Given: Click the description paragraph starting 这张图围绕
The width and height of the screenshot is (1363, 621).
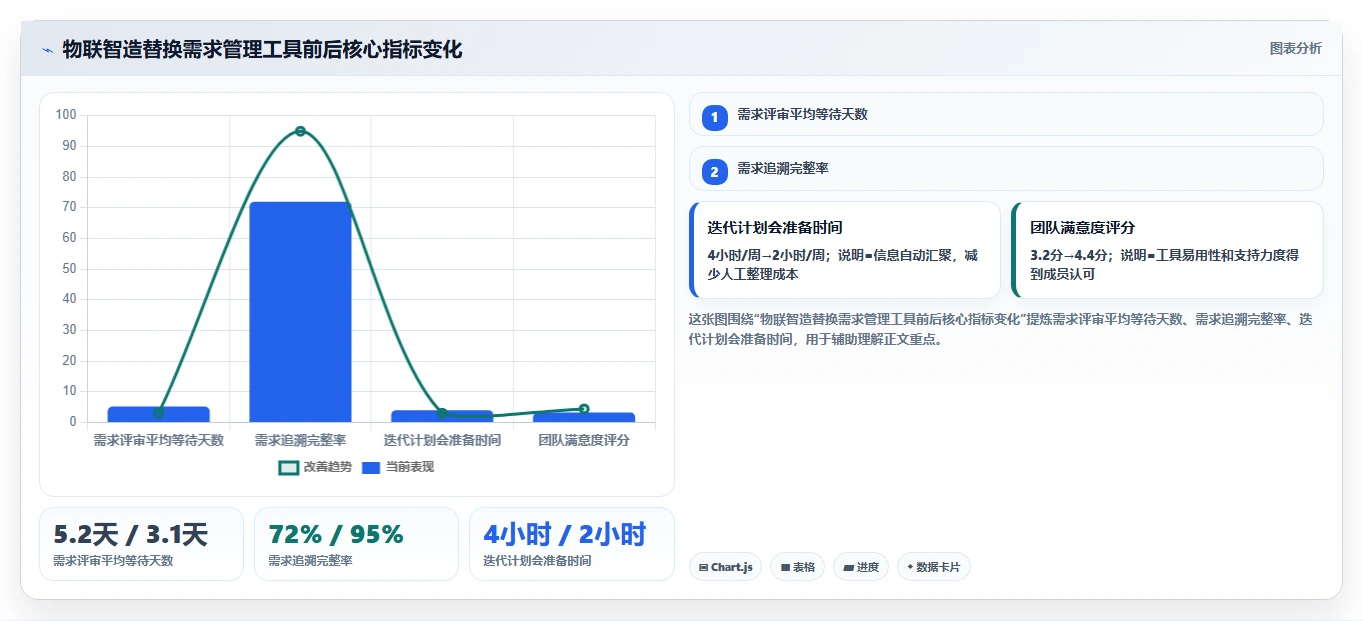Looking at the screenshot, I should tap(1001, 329).
